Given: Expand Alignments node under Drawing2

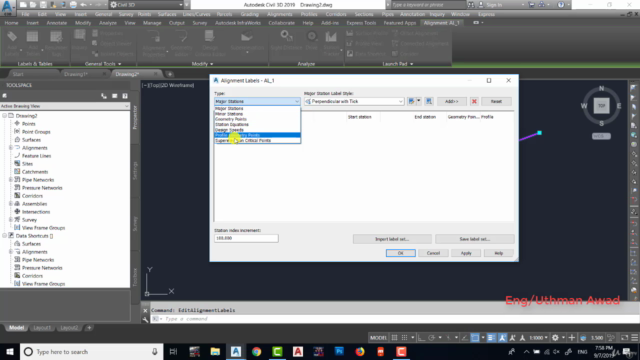Looking at the screenshot, I should (11, 148).
